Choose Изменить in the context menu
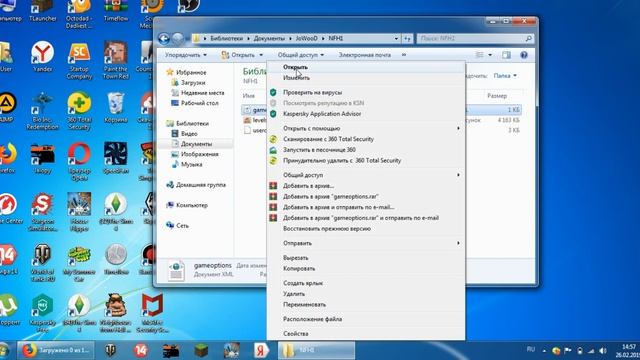The height and width of the screenshot is (360, 640). click(296, 78)
